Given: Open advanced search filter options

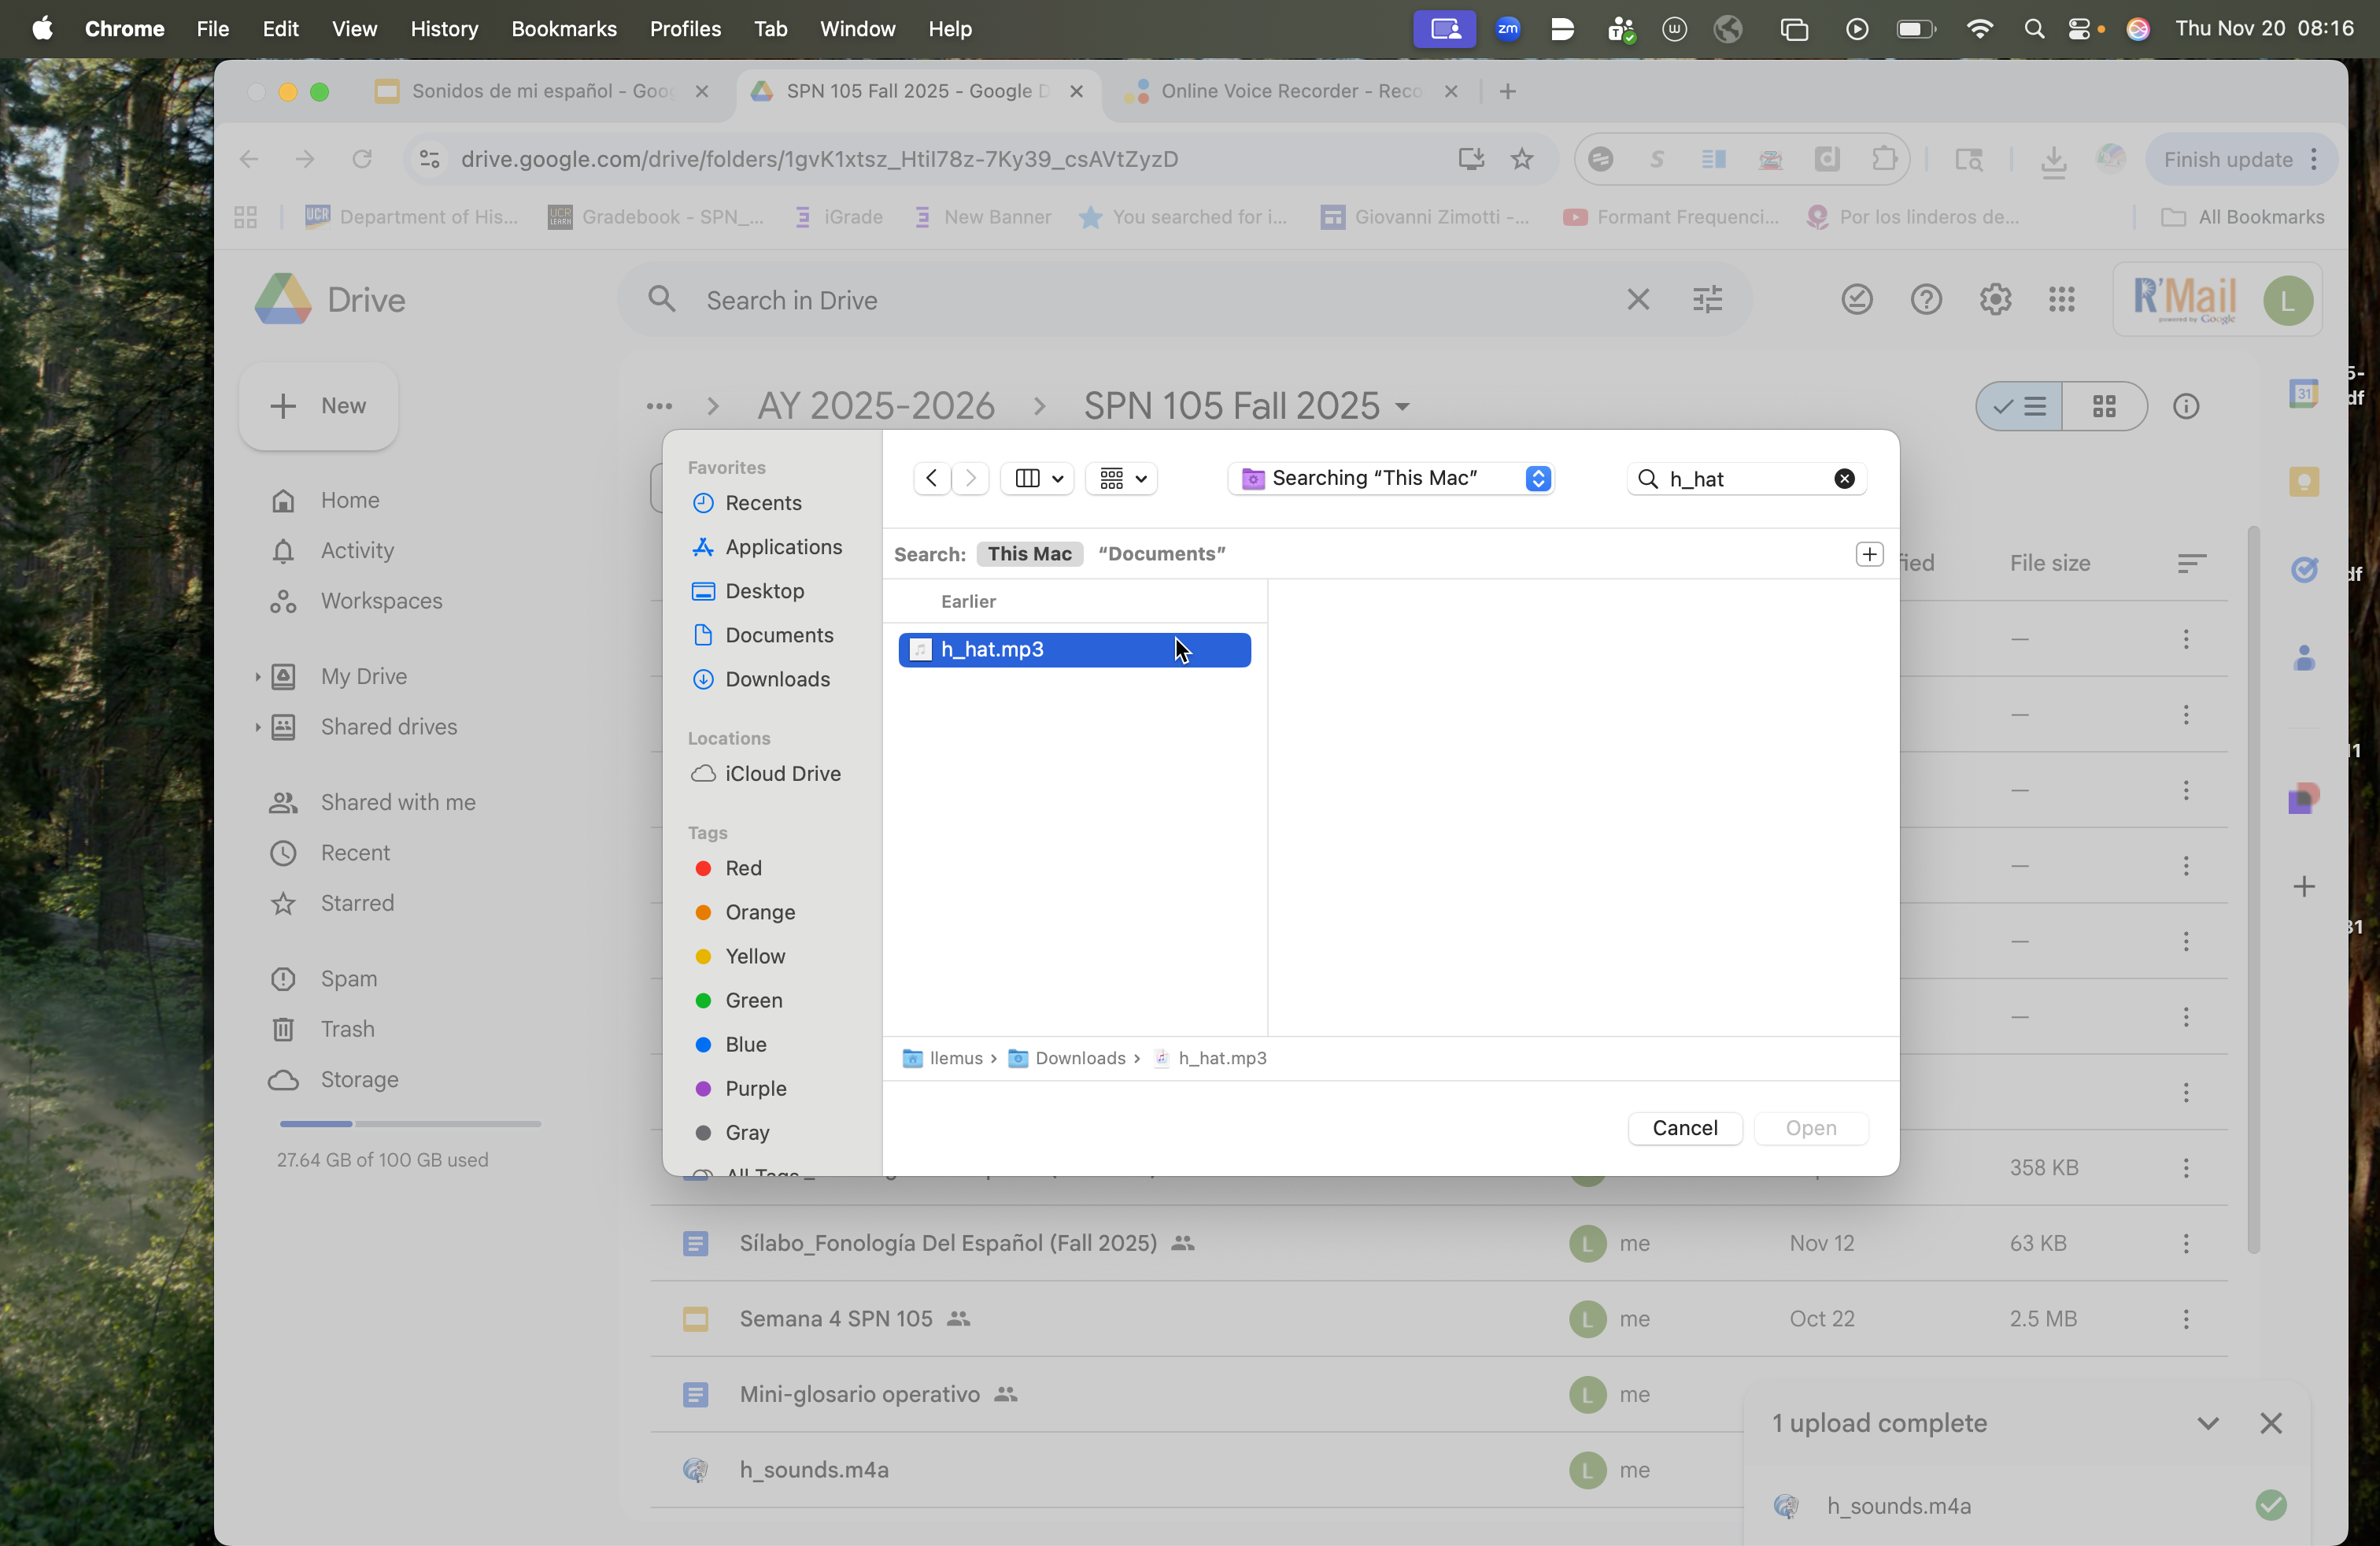Looking at the screenshot, I should [x=1707, y=299].
